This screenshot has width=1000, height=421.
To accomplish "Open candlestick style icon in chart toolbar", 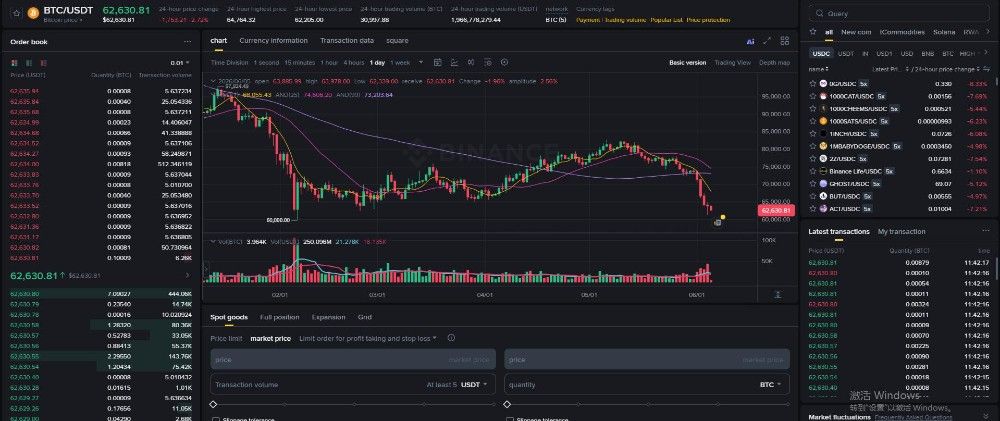I will coord(471,63).
